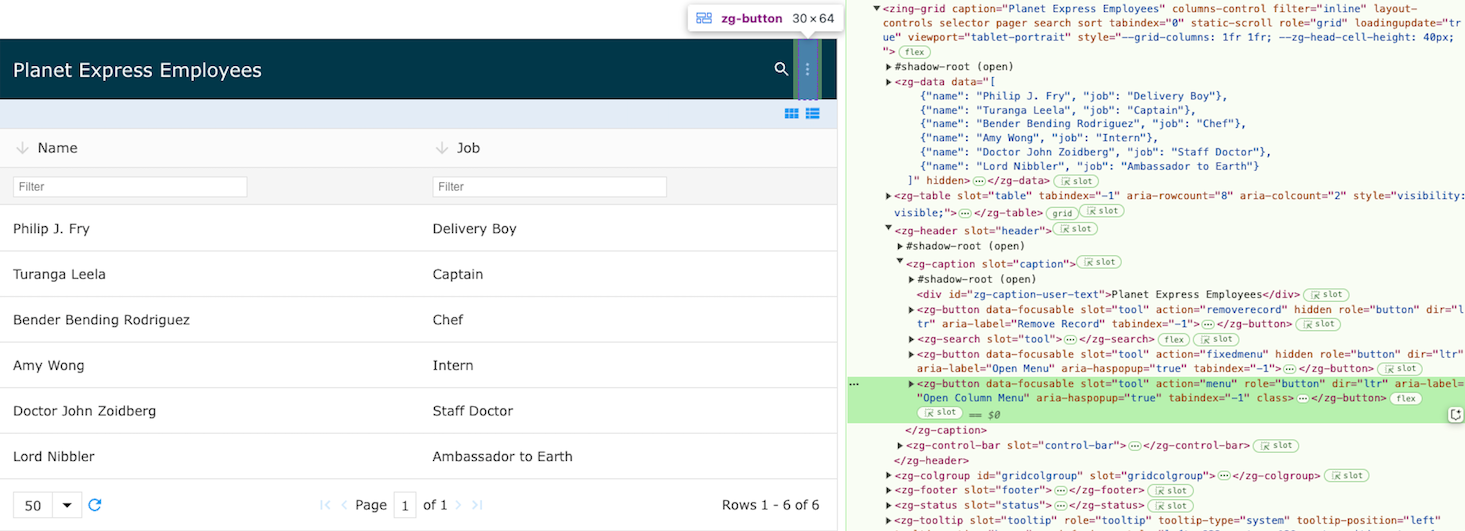
Task: Click the Job column header
Action: pyautogui.click(x=628, y=148)
